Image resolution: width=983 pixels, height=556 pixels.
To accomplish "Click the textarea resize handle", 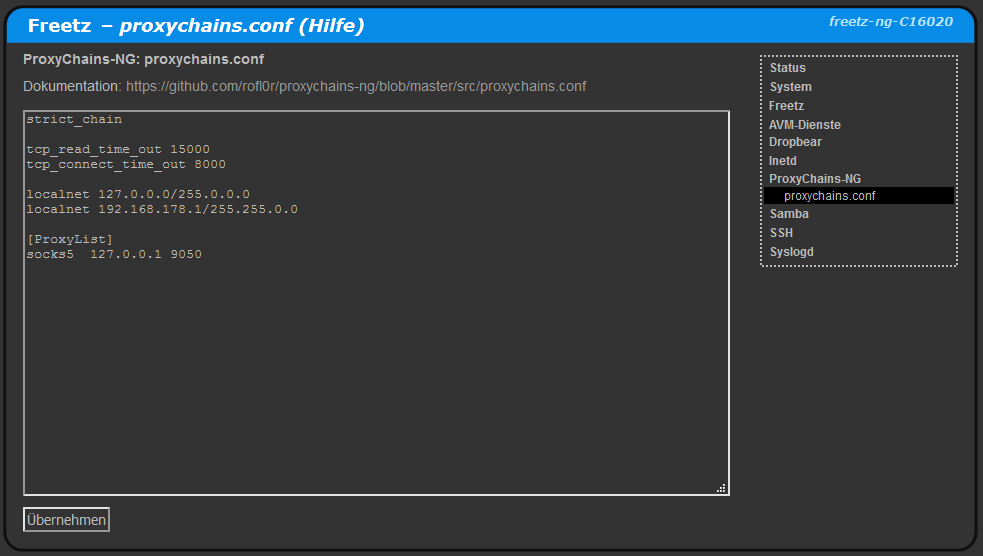I will point(721,488).
